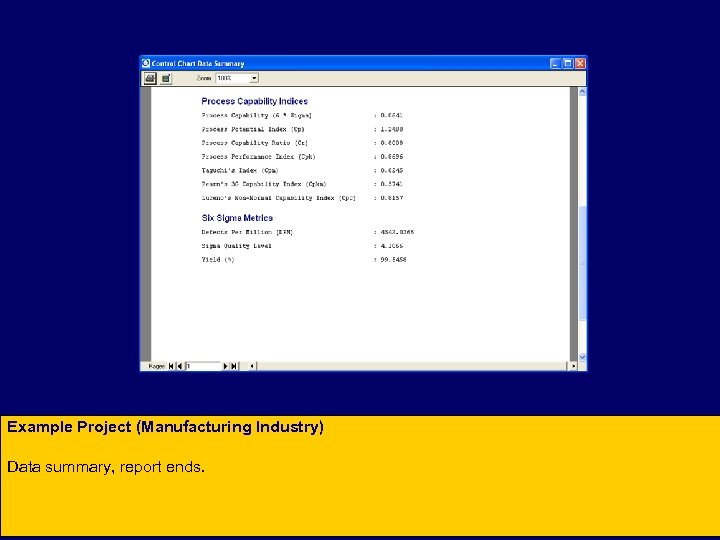Image resolution: width=720 pixels, height=540 pixels.
Task: Click the Six Sigma Metrics heading
Action: pyautogui.click(x=237, y=218)
